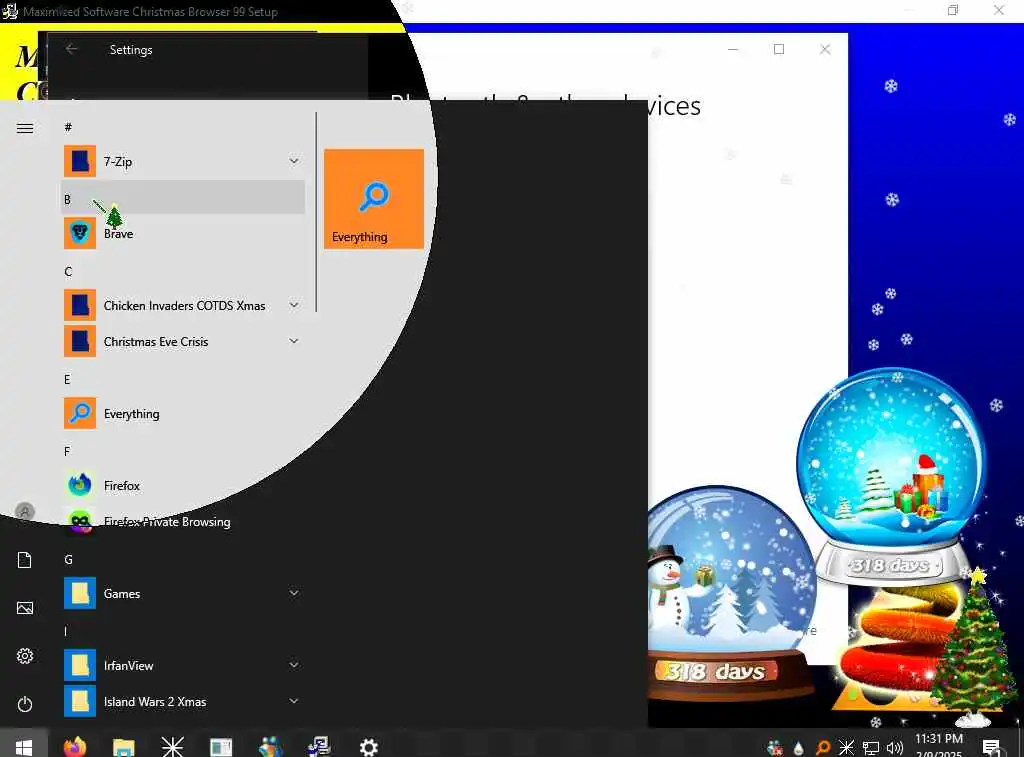Launch Brave from the app list
The width and height of the screenshot is (1024, 757).
coord(184,233)
